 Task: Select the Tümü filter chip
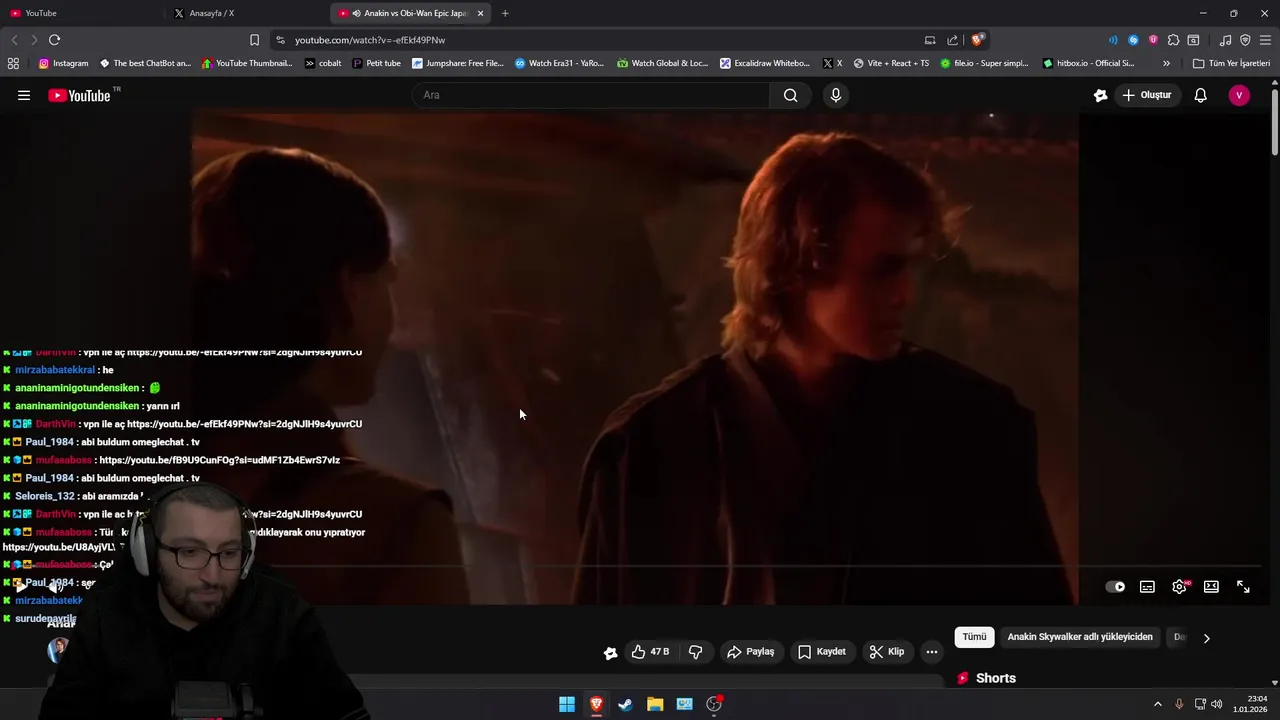click(974, 637)
